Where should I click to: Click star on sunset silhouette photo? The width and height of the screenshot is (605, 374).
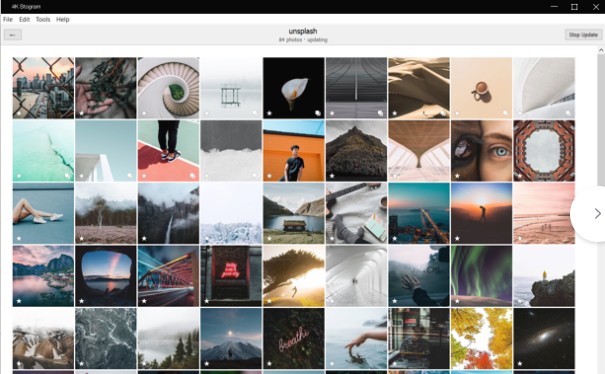457,239
